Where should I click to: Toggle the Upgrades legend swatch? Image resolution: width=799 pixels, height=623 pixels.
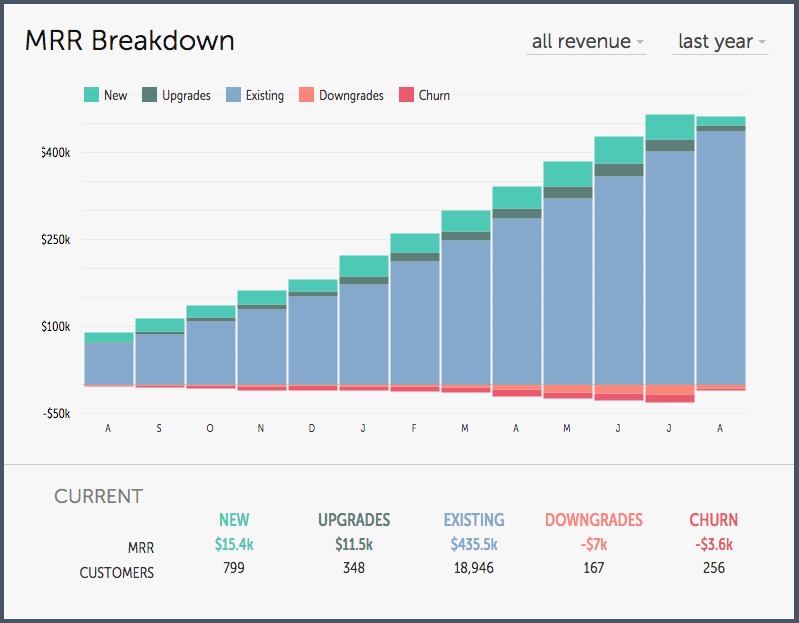(x=149, y=95)
